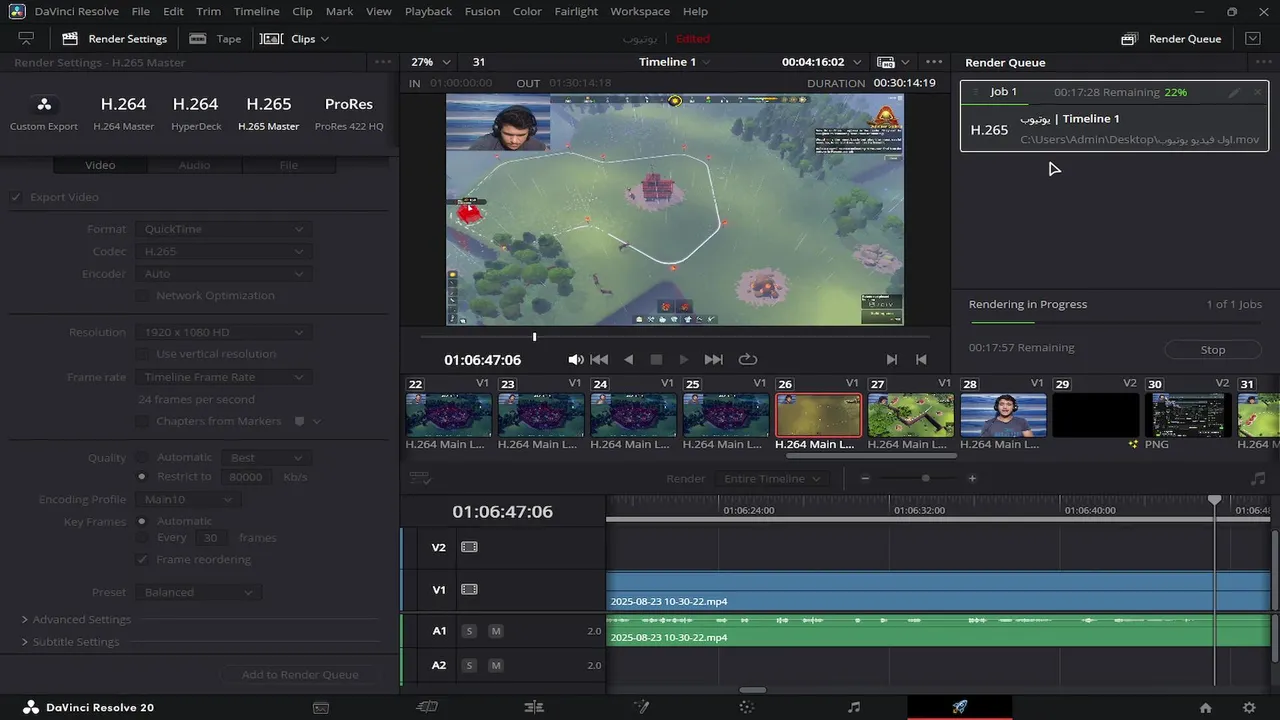Screen dimensions: 1280x720
Task: Toggle the Render Queue panel button
Action: click(1171, 39)
